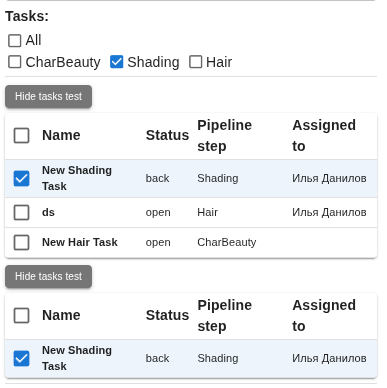
Task: Click Status column header in second table
Action: point(167,315)
